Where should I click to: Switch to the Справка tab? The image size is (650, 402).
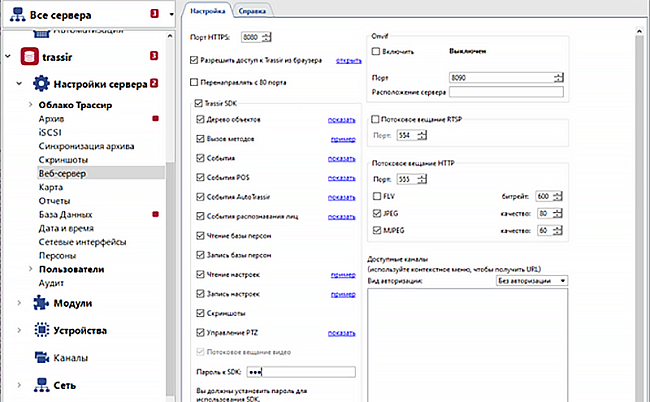click(x=252, y=11)
